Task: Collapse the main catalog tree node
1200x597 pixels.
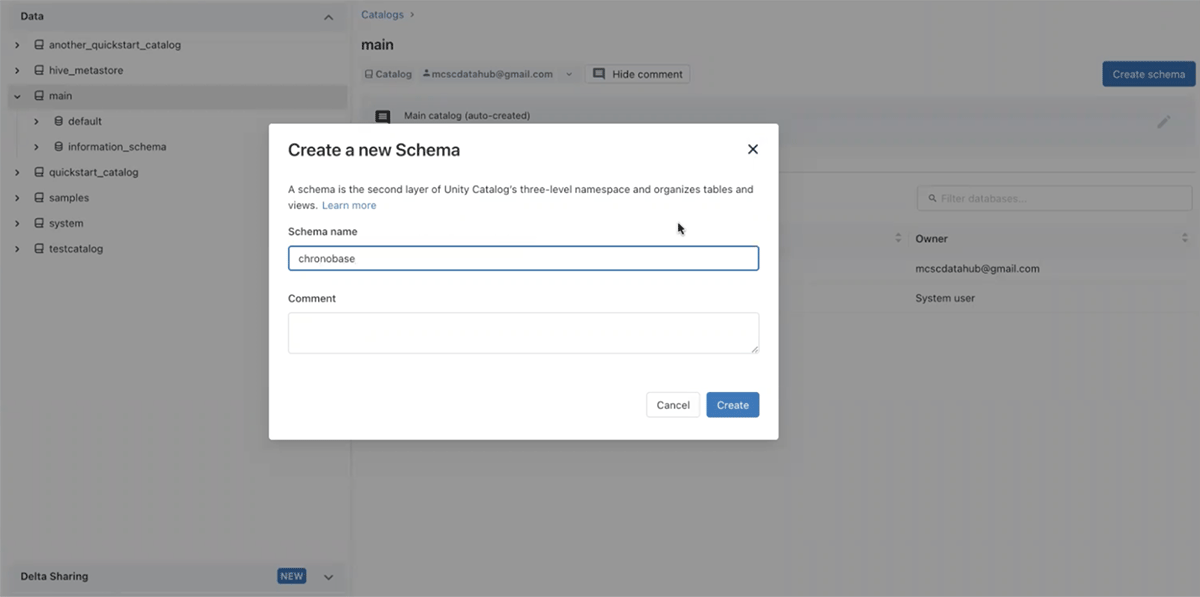Action: [17, 96]
